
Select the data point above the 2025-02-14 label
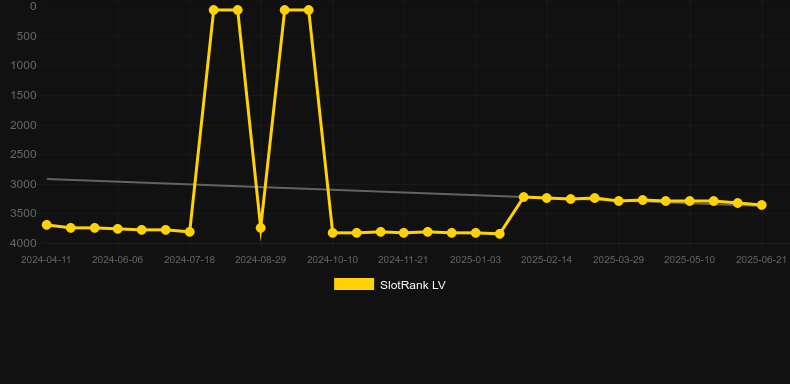click(x=547, y=198)
